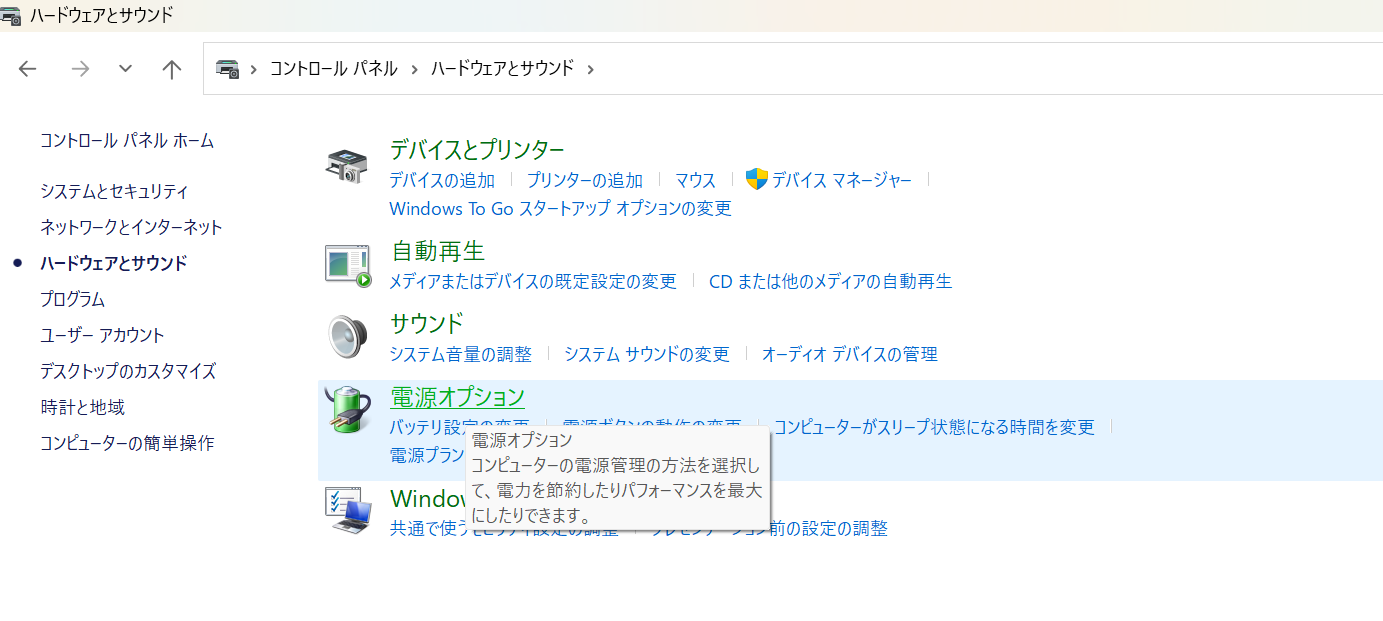
Task: Open システム音量の調整 link
Action: pos(460,354)
